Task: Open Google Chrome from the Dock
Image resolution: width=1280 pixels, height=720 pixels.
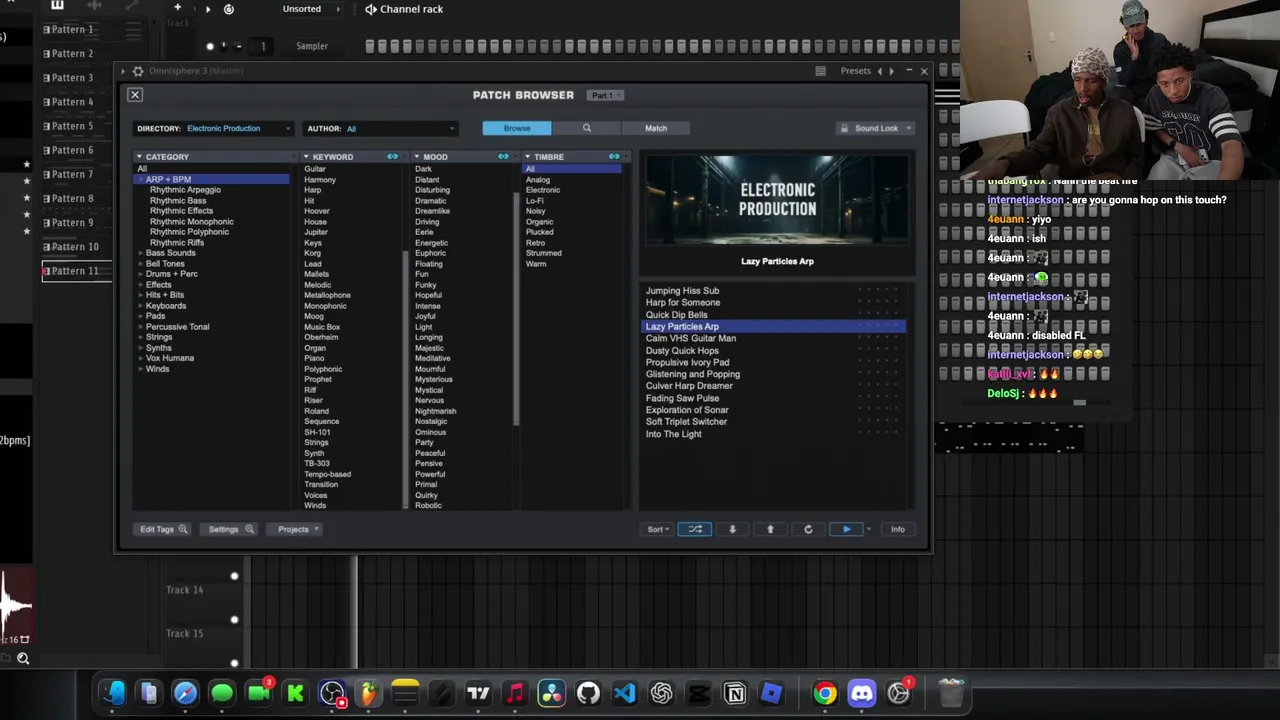Action: [x=825, y=693]
